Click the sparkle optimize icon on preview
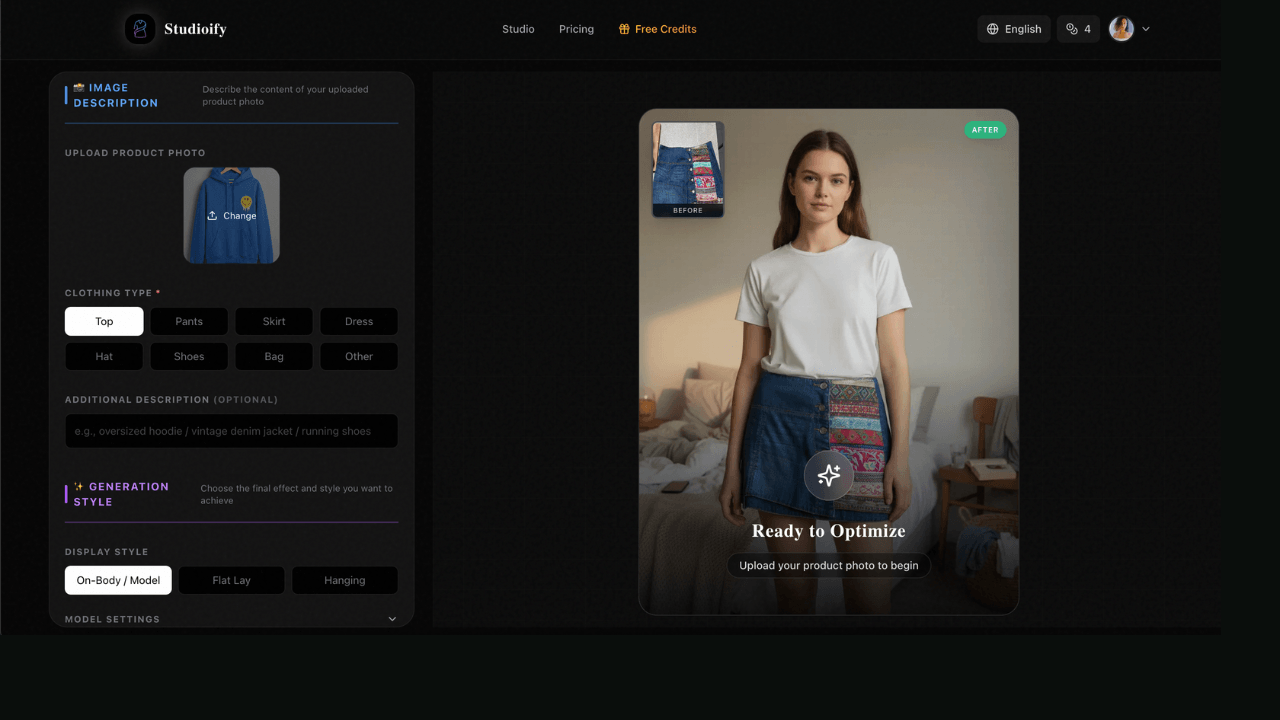 pyautogui.click(x=828, y=476)
